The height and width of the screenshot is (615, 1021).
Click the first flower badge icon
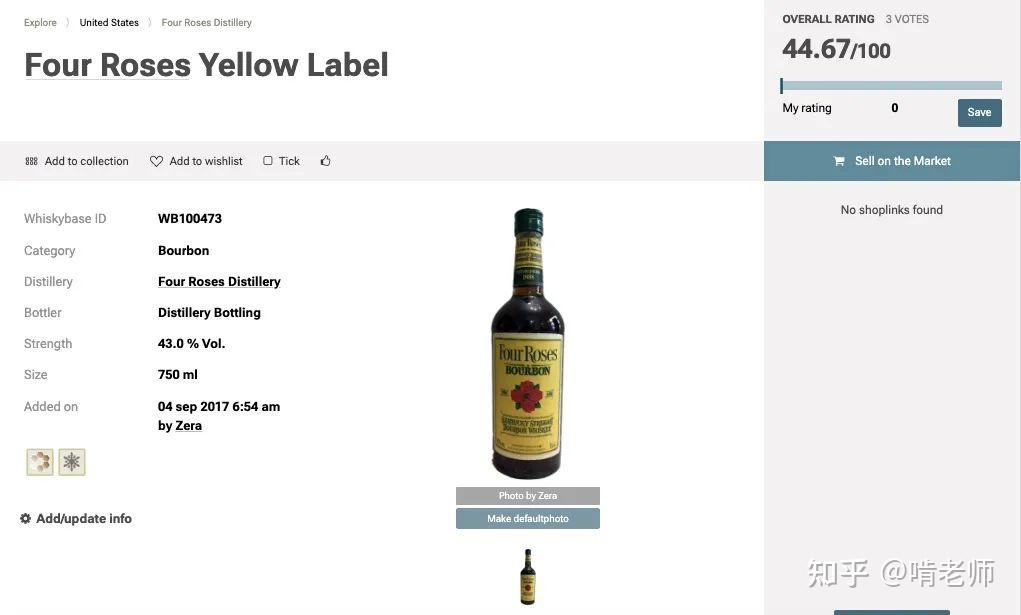(40, 462)
